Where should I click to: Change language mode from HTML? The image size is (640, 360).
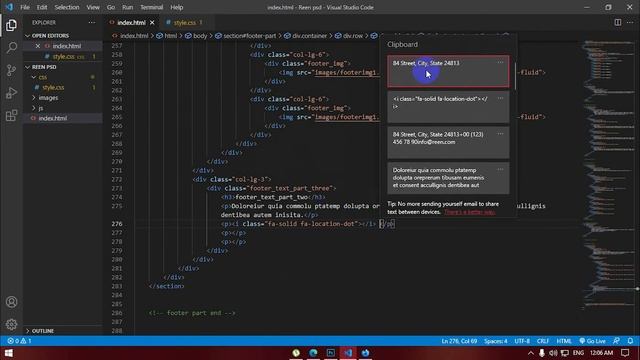click(564, 341)
